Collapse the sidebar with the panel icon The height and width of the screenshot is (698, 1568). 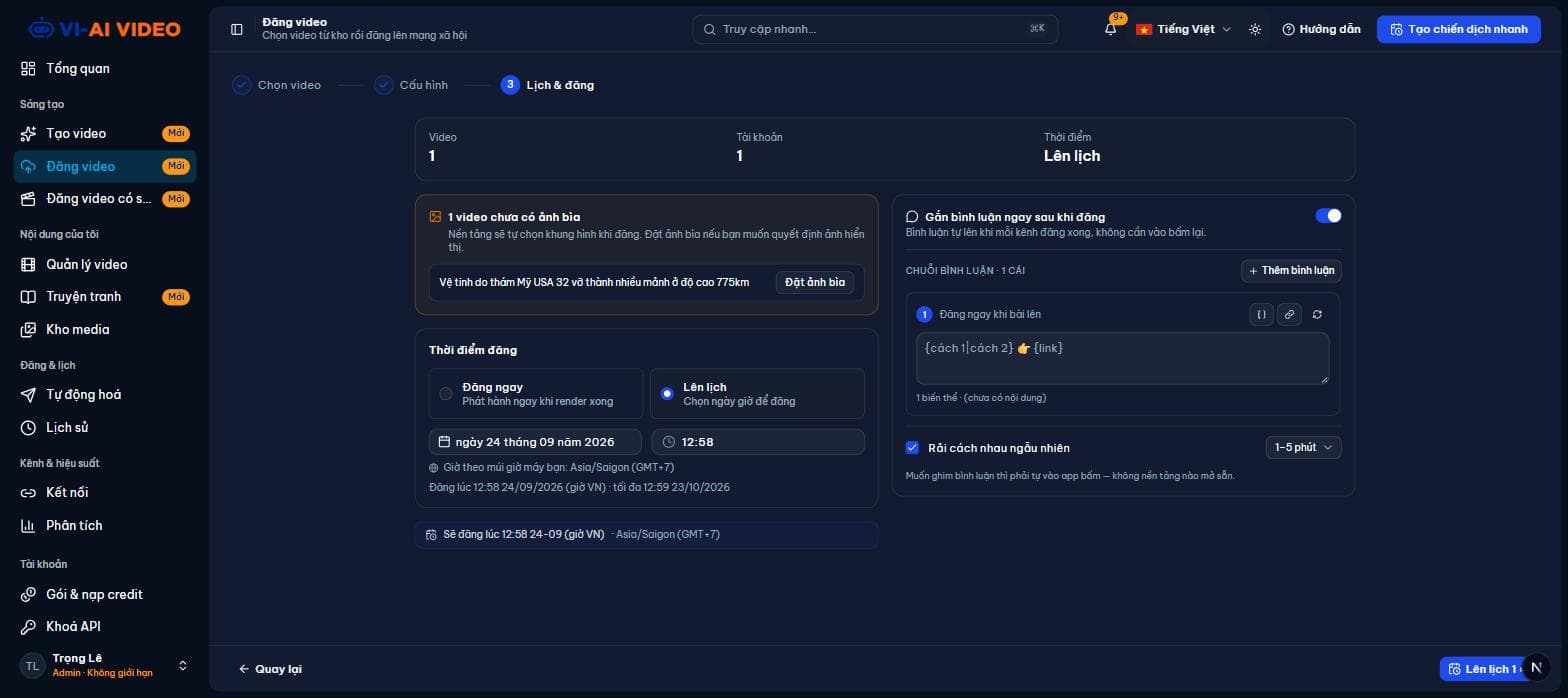point(237,29)
